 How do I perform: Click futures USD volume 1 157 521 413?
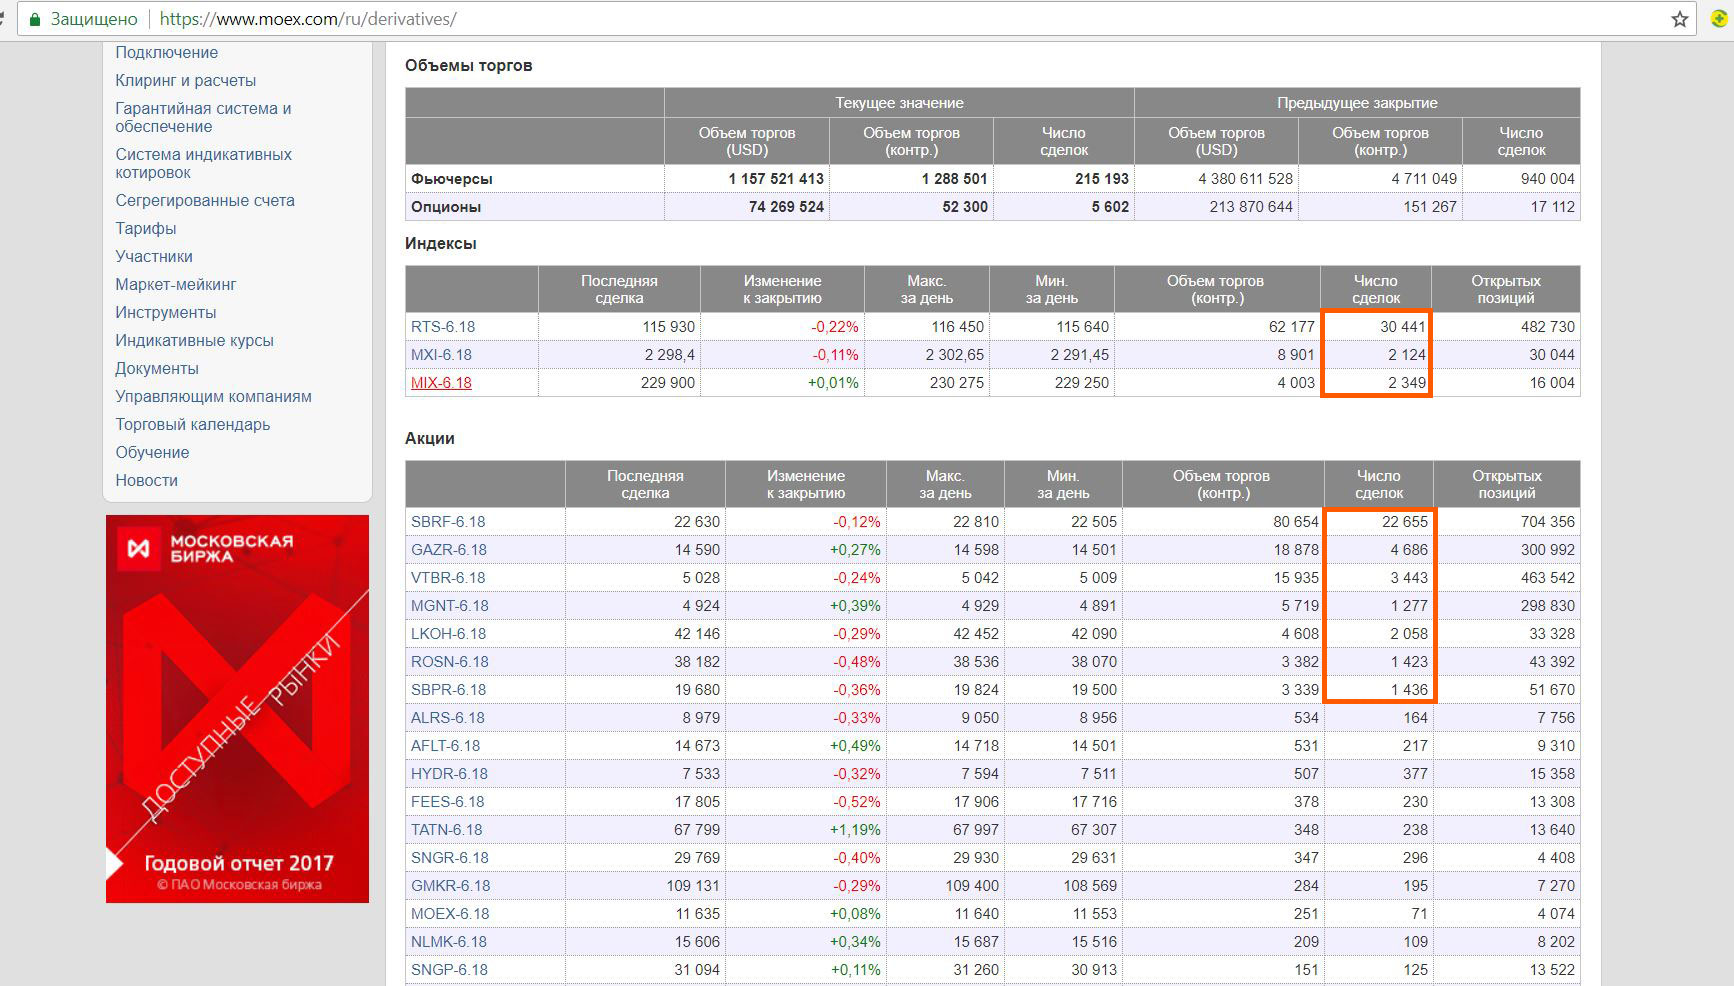(x=776, y=178)
